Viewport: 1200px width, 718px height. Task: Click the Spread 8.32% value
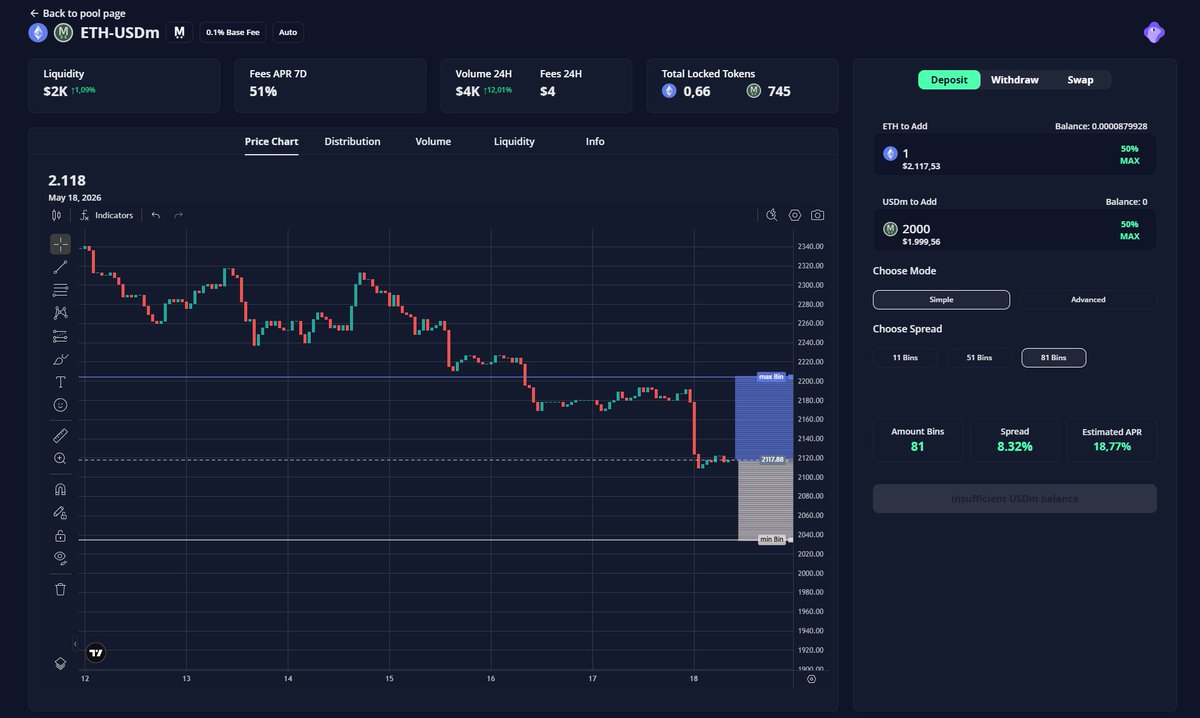pos(1014,447)
